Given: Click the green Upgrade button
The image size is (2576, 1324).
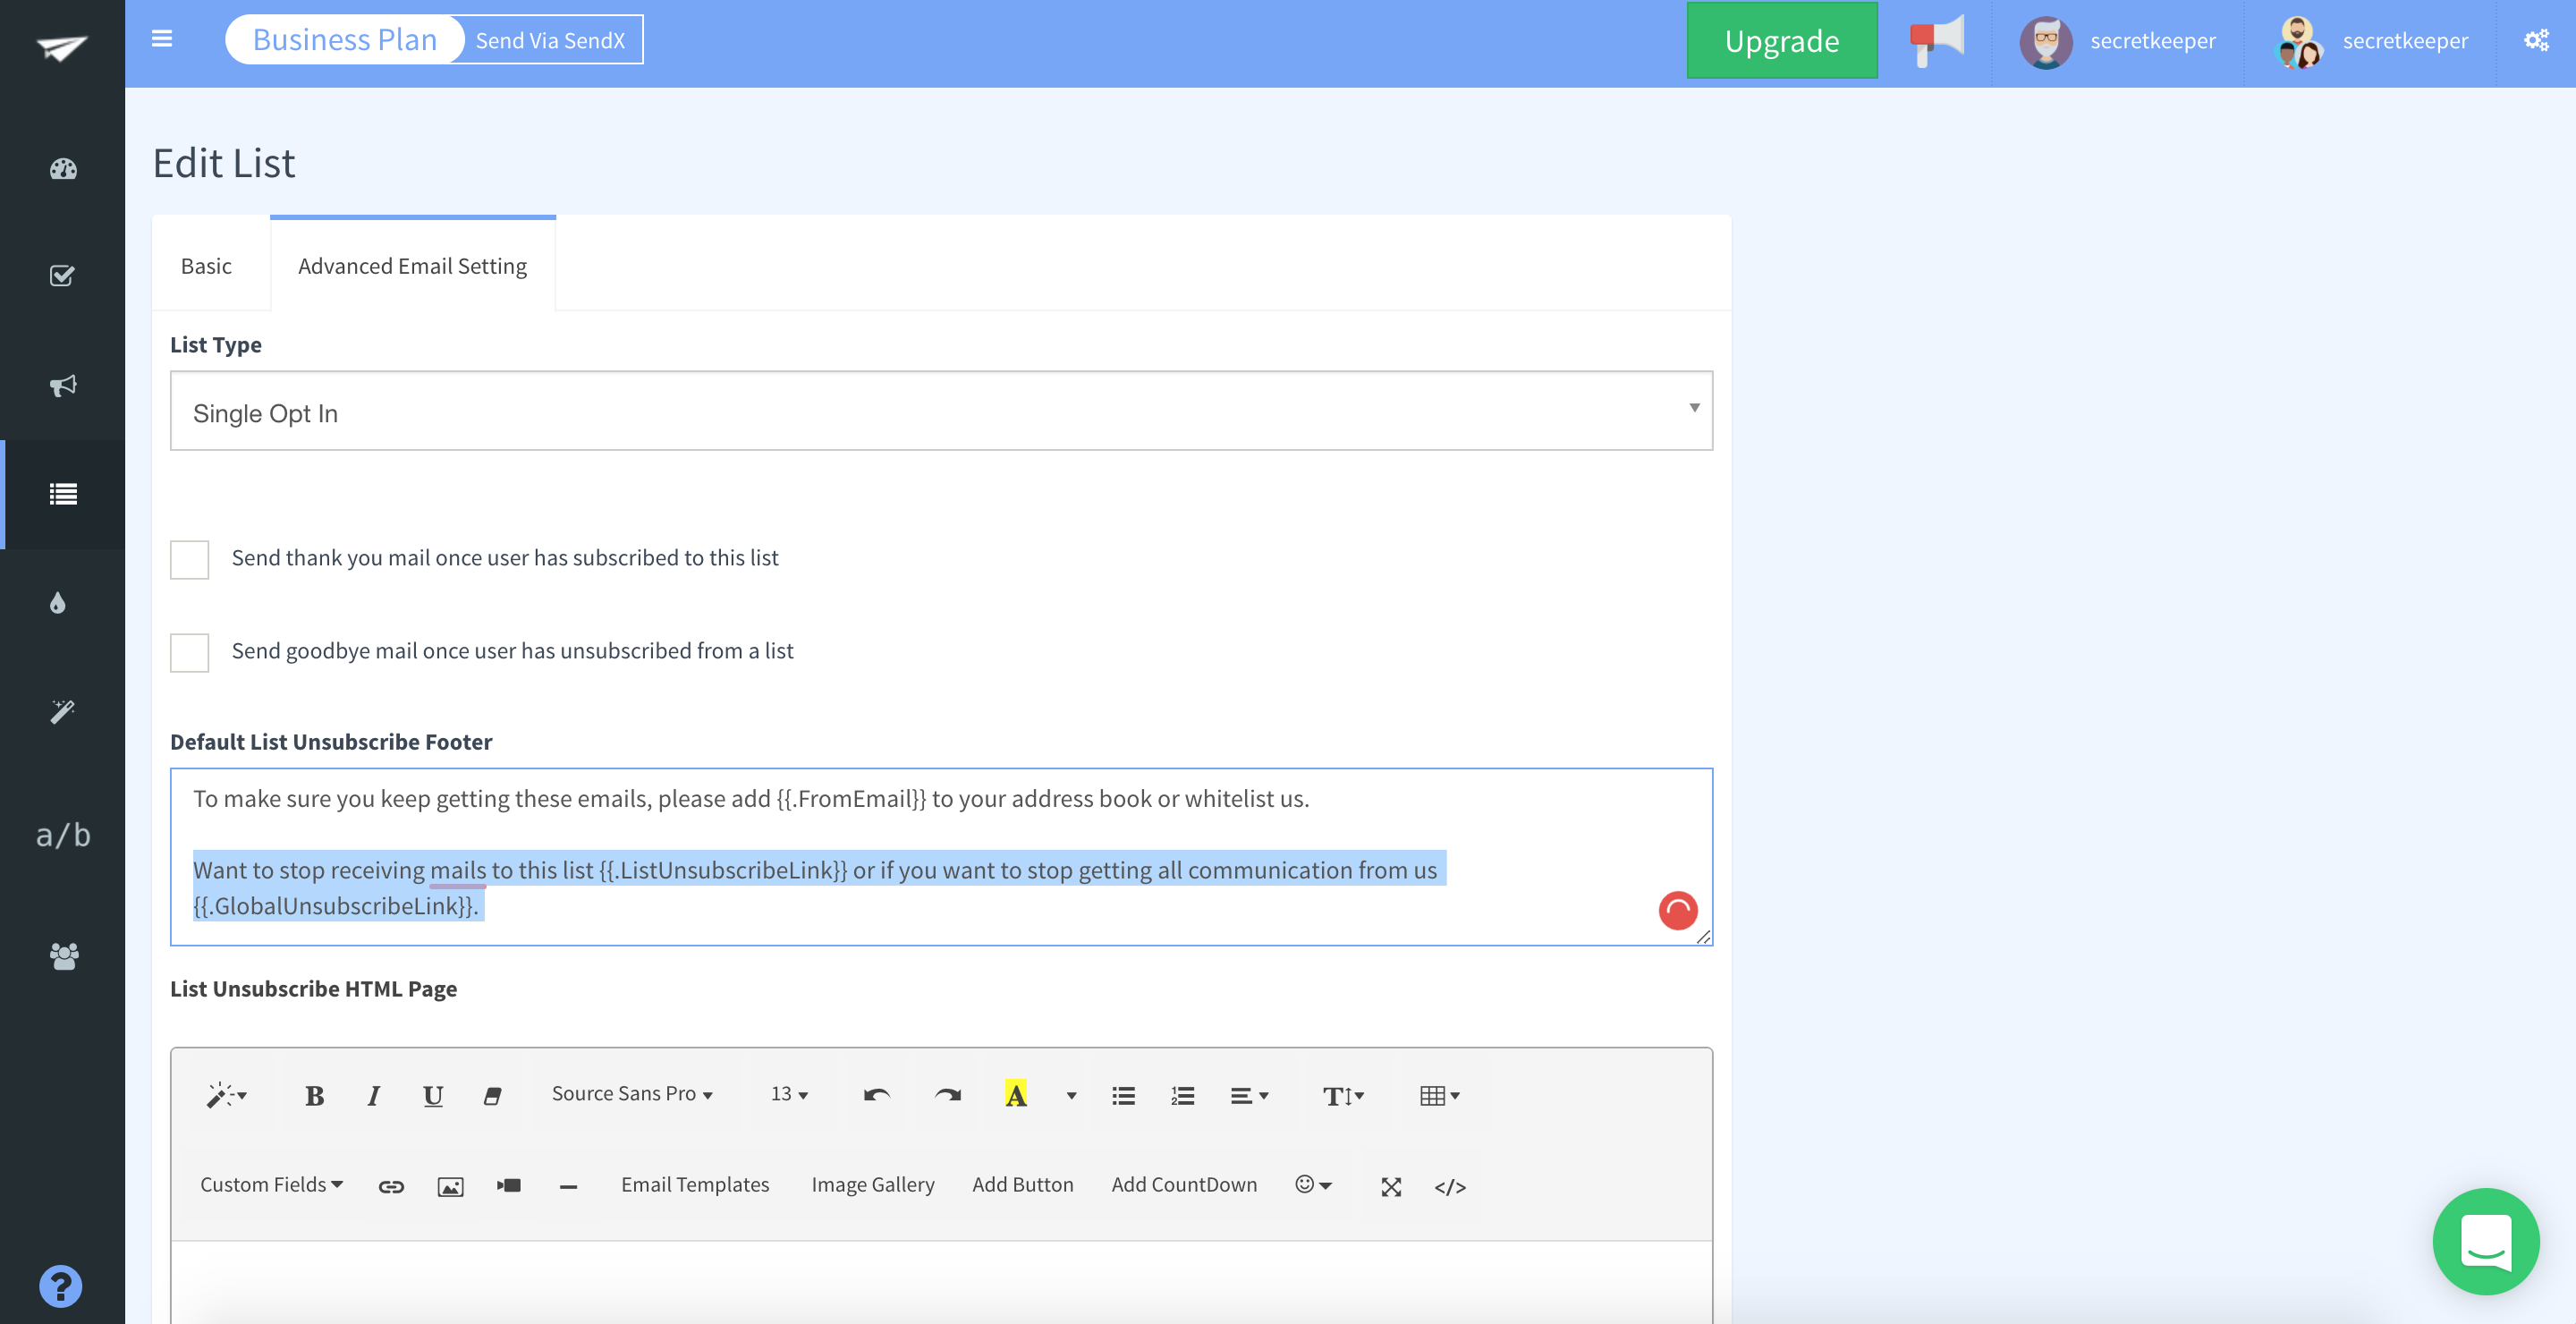Looking at the screenshot, I should (x=1782, y=40).
